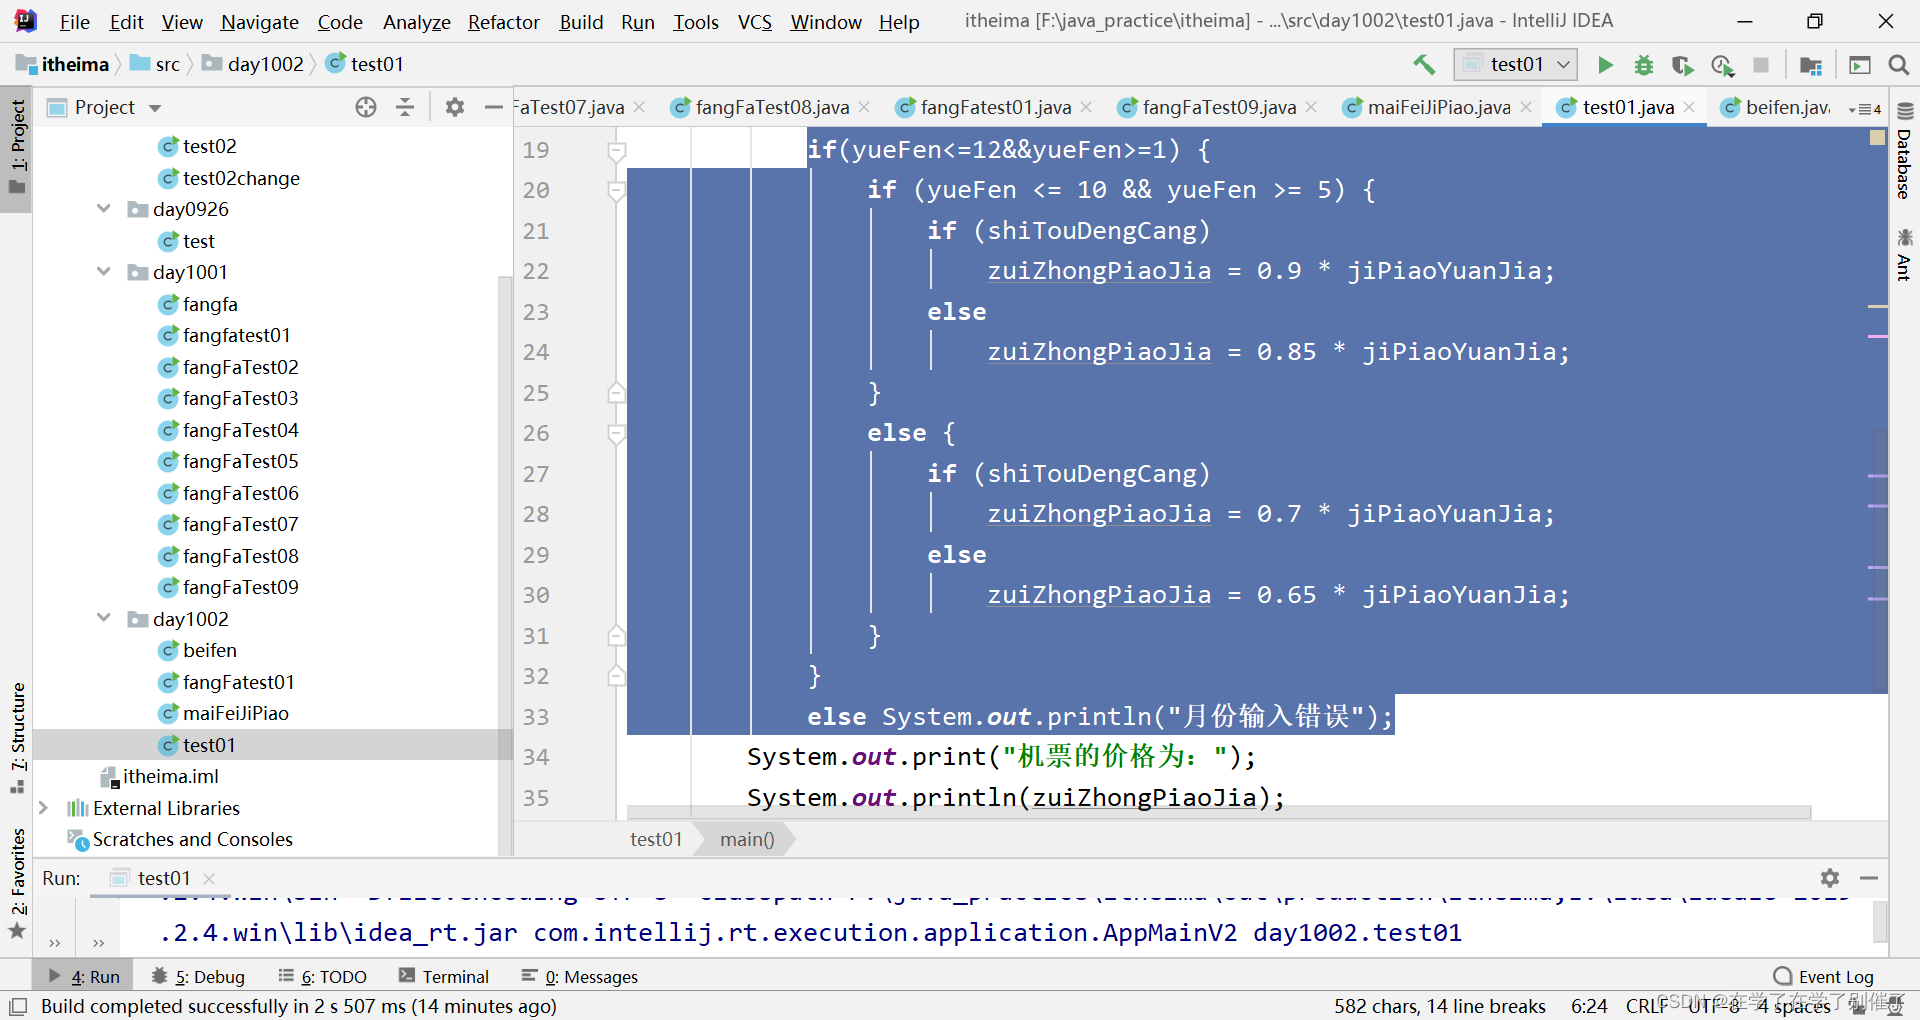Build the project using the hammer icon
The height and width of the screenshot is (1020, 1920).
(x=1424, y=64)
